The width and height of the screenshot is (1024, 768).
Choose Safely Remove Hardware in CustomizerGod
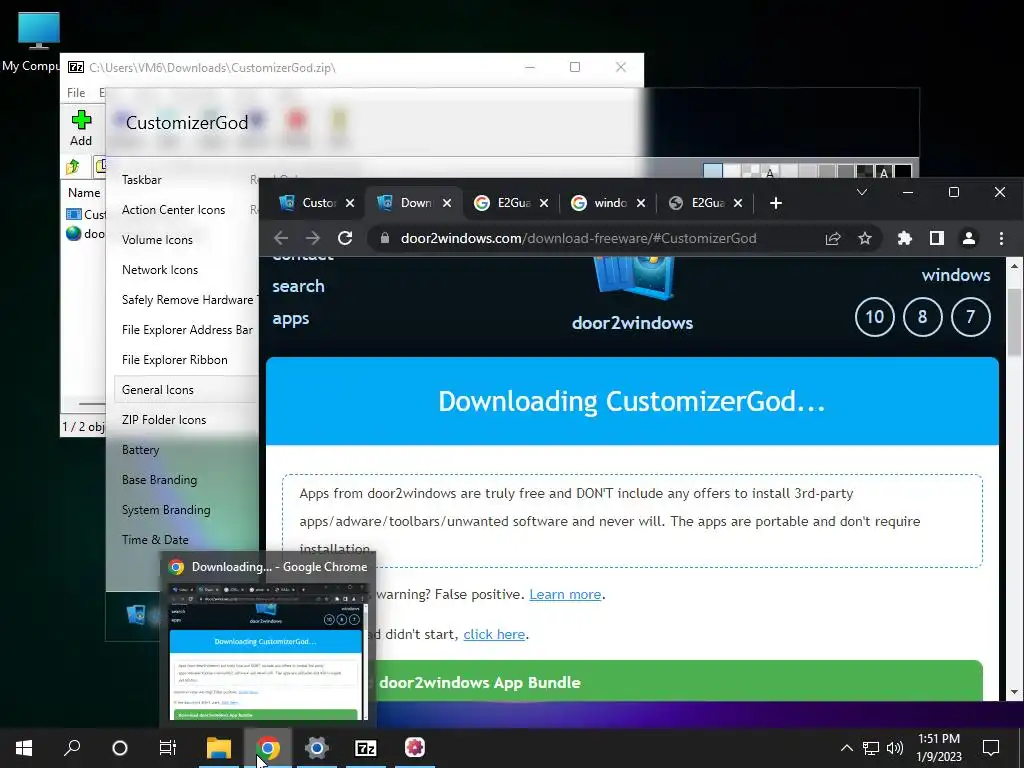pyautogui.click(x=187, y=300)
